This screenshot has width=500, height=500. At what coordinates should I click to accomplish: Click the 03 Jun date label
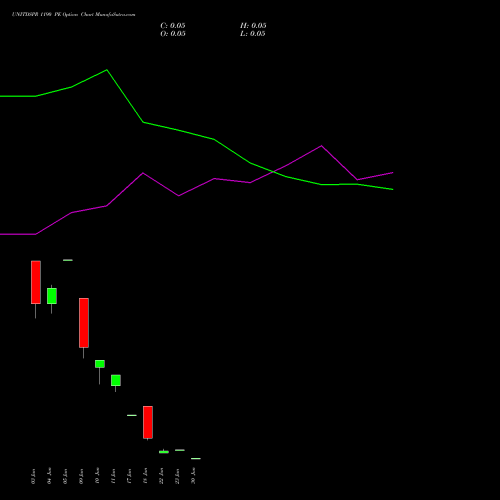tap(33, 476)
